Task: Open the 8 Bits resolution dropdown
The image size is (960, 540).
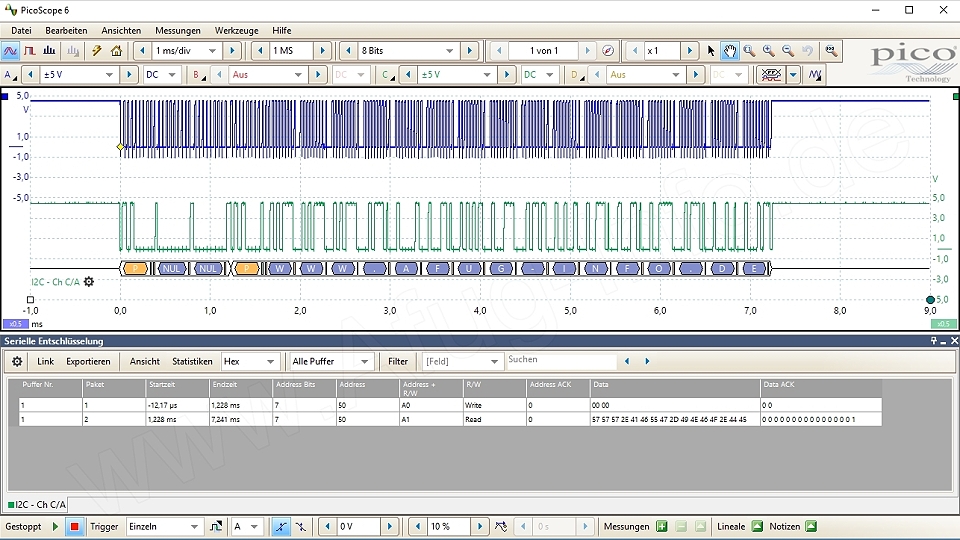Action: pos(449,51)
